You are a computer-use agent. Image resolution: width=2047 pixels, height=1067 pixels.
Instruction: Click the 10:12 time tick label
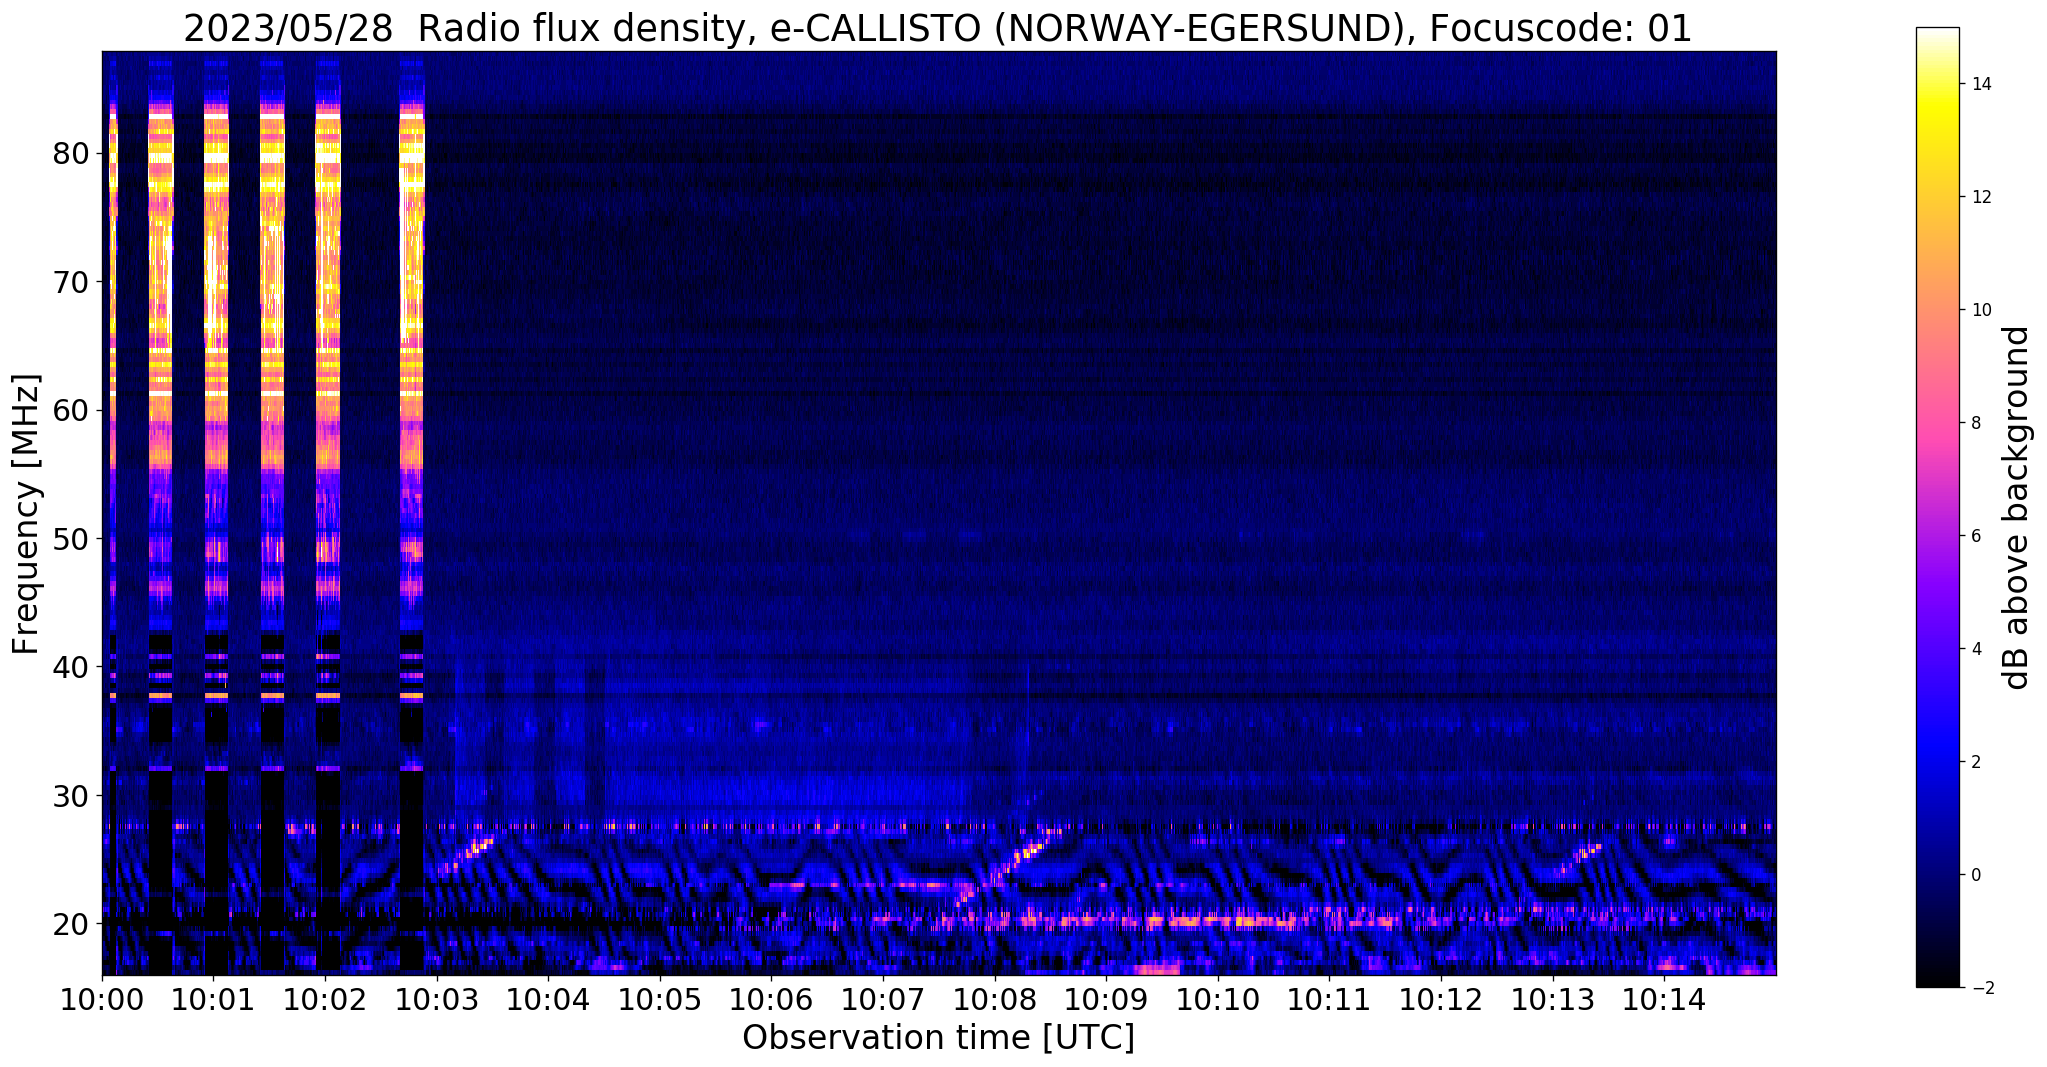pos(1440,999)
